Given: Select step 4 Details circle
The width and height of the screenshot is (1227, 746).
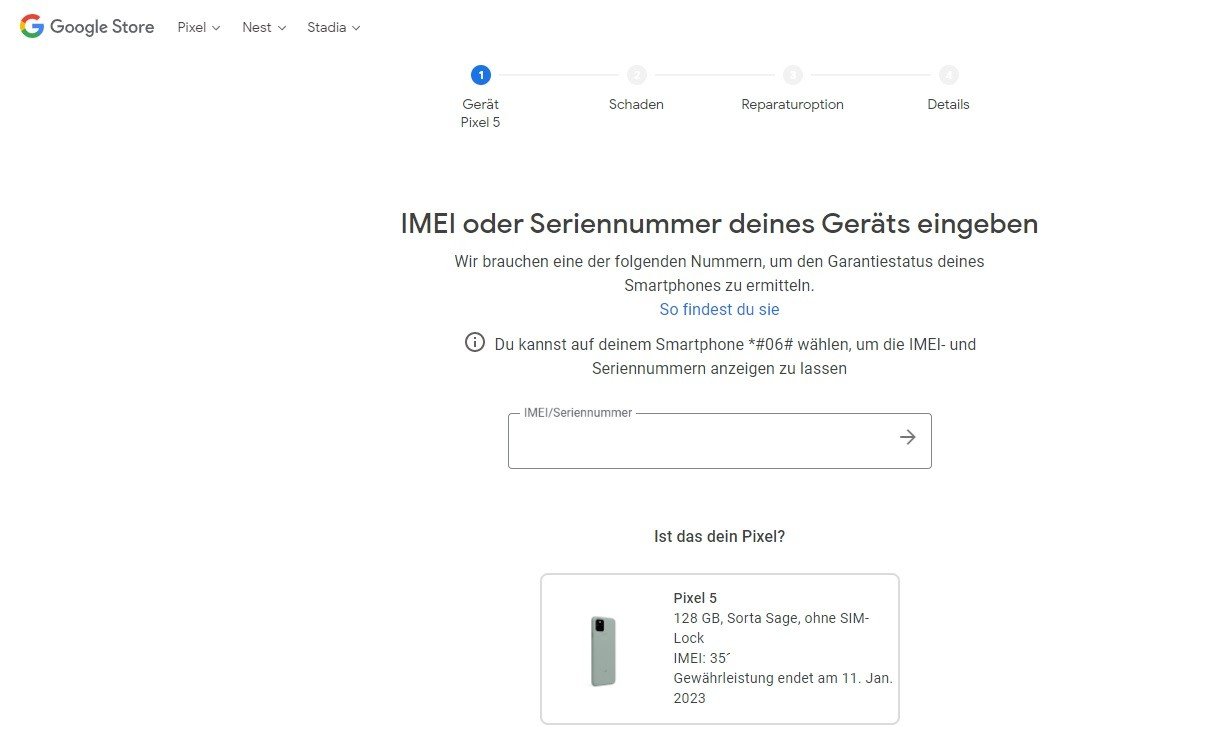Looking at the screenshot, I should tap(949, 75).
